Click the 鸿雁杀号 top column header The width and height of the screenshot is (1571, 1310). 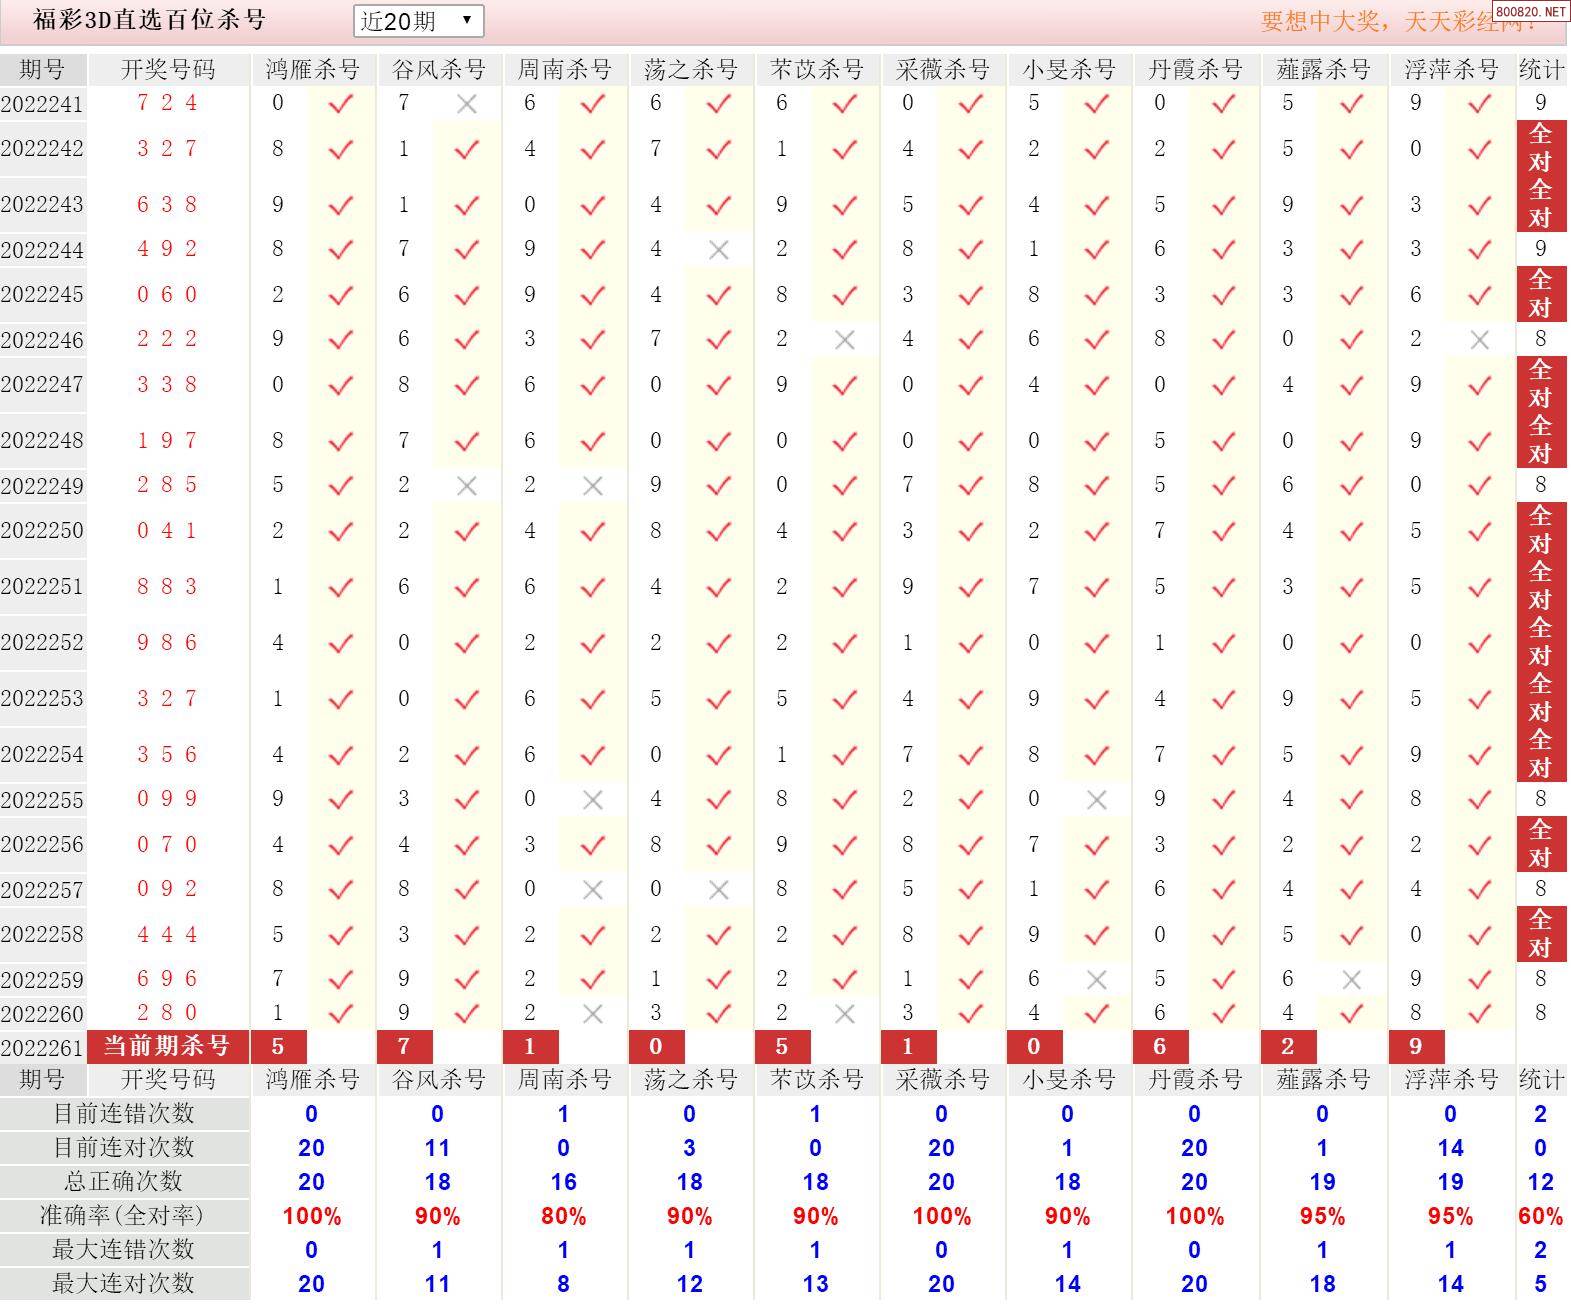pyautogui.click(x=313, y=69)
